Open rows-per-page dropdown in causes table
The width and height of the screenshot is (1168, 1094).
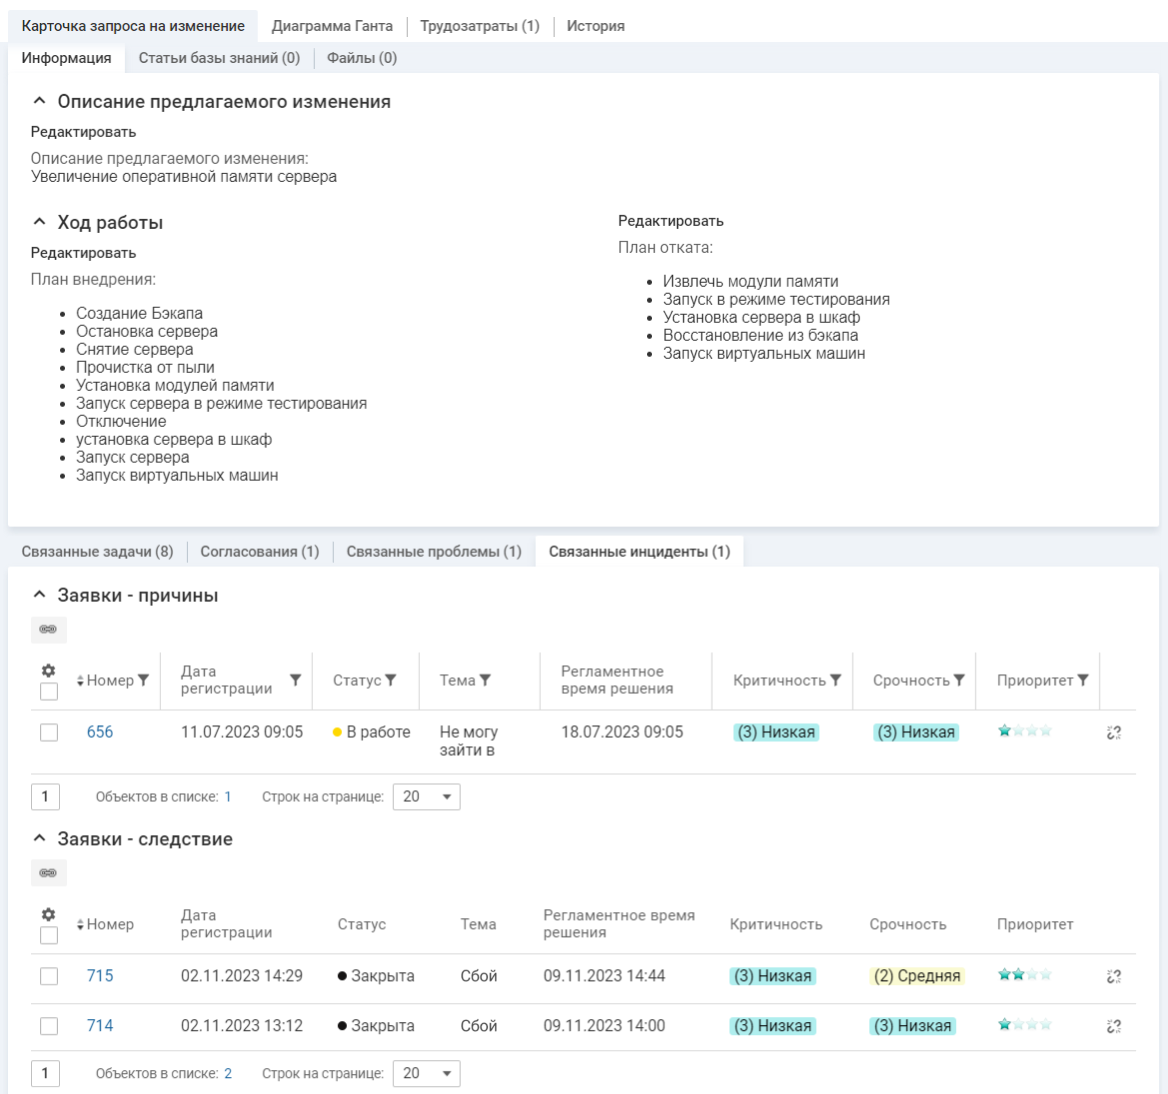coord(426,797)
